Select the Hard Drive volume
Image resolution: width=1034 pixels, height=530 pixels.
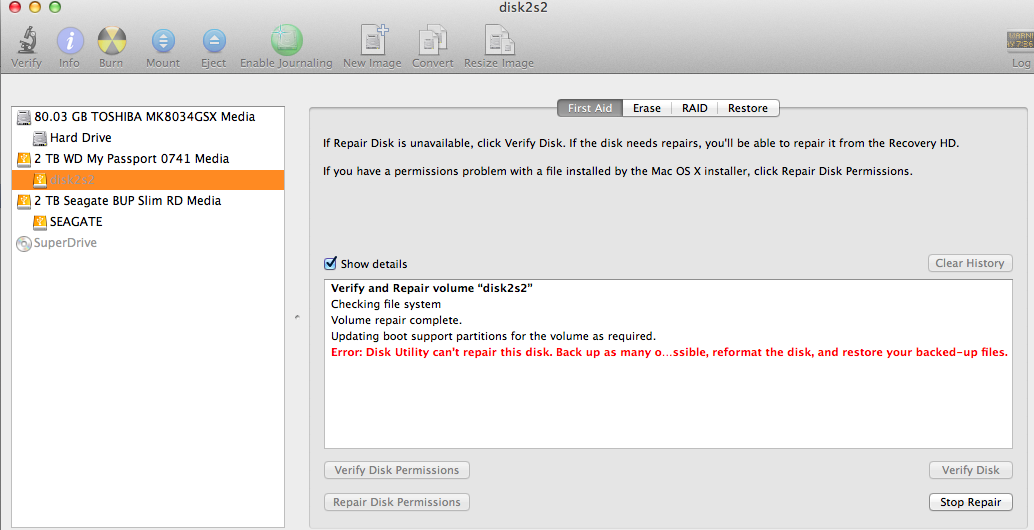[148, 138]
